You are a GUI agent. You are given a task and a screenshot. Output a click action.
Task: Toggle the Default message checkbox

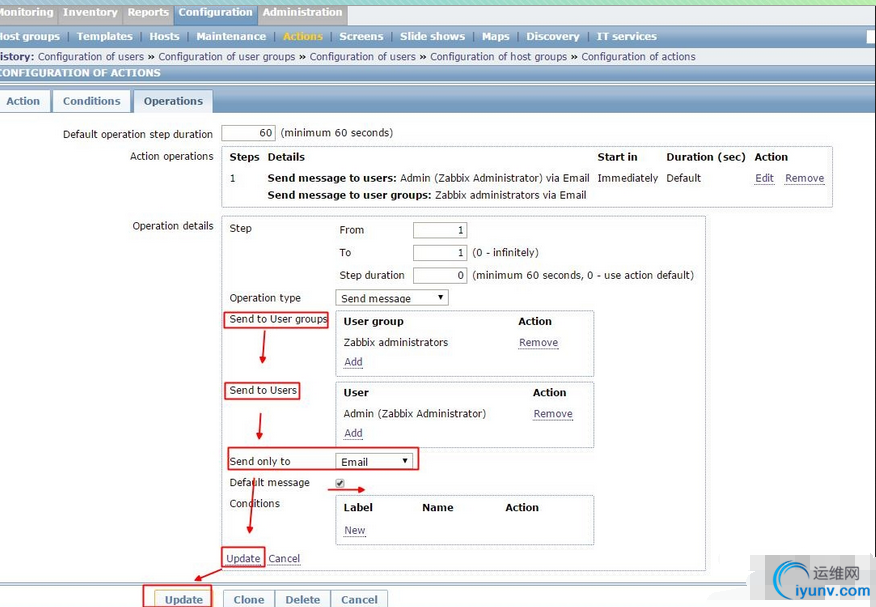pos(340,483)
